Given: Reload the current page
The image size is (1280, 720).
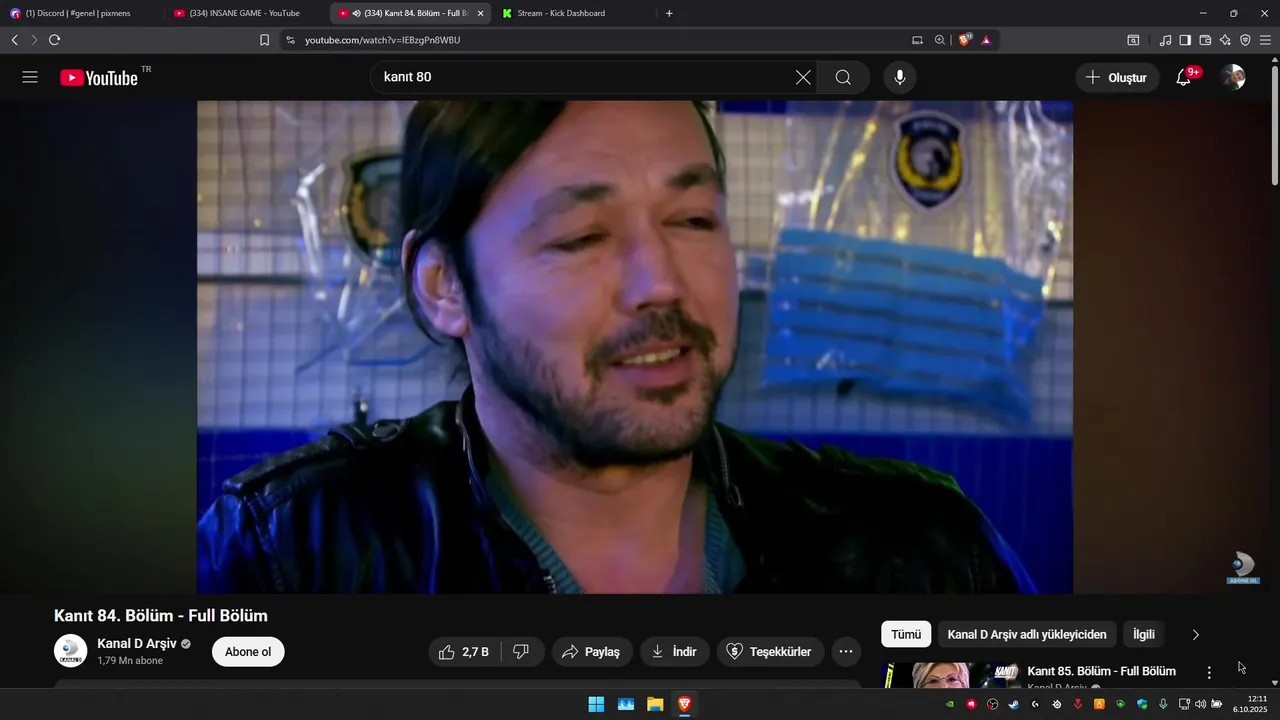Looking at the screenshot, I should [x=54, y=40].
